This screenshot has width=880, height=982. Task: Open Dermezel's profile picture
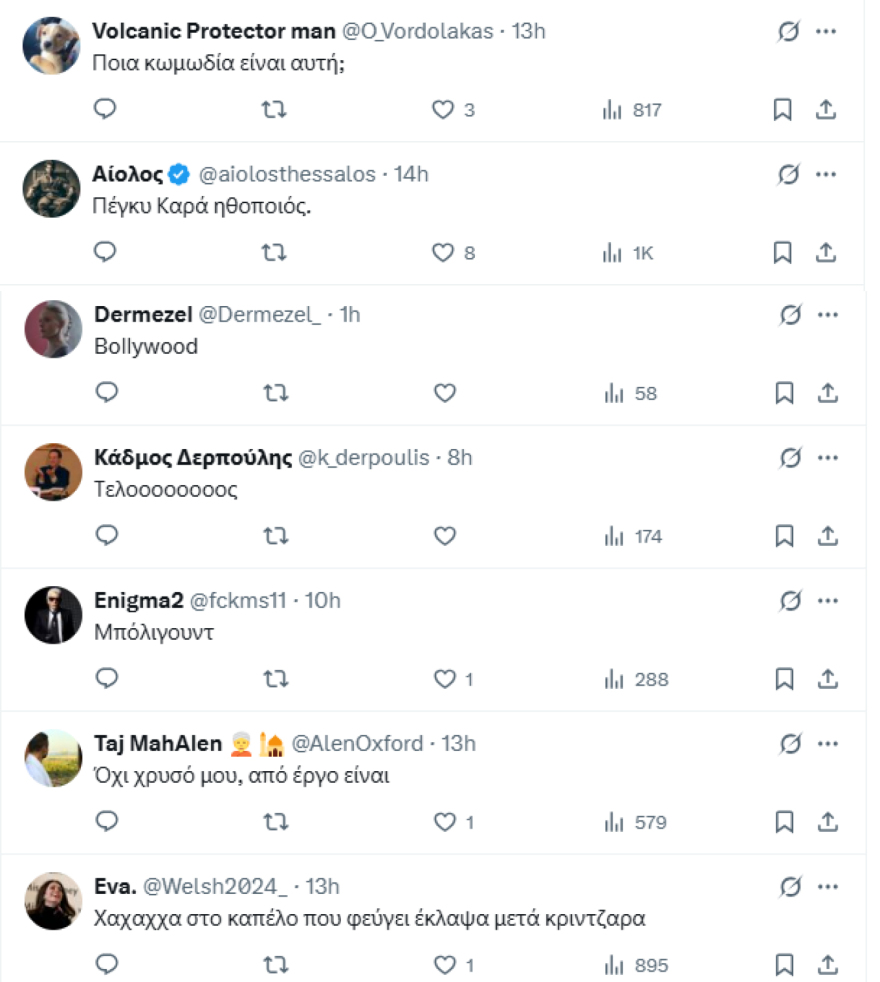pos(52,329)
